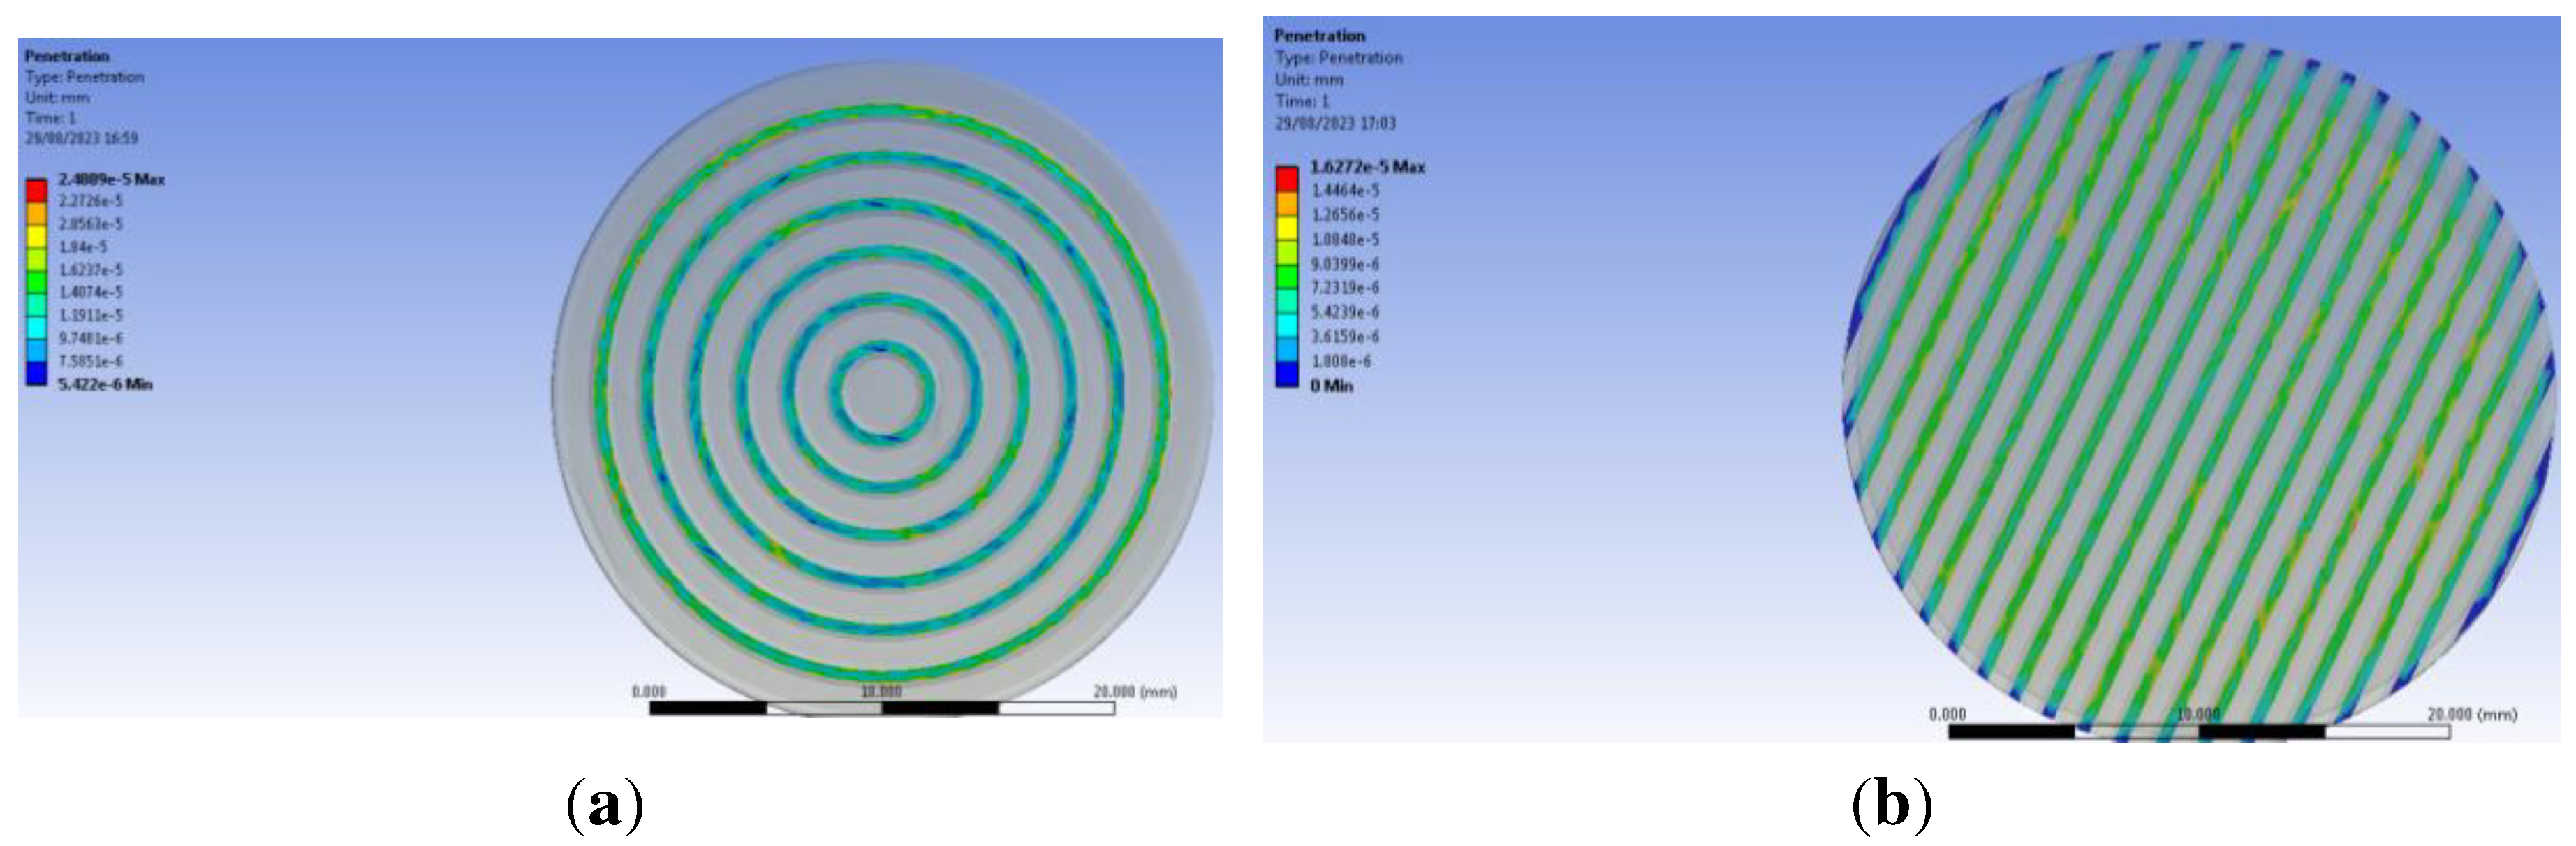Click red swatch beside 2.4889e-5 Max
The height and width of the screenshot is (846, 2576).
point(36,190)
